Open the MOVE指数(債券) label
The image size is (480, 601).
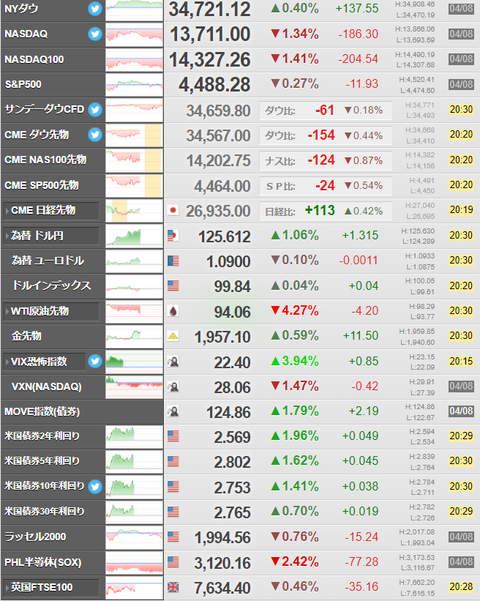[42, 412]
